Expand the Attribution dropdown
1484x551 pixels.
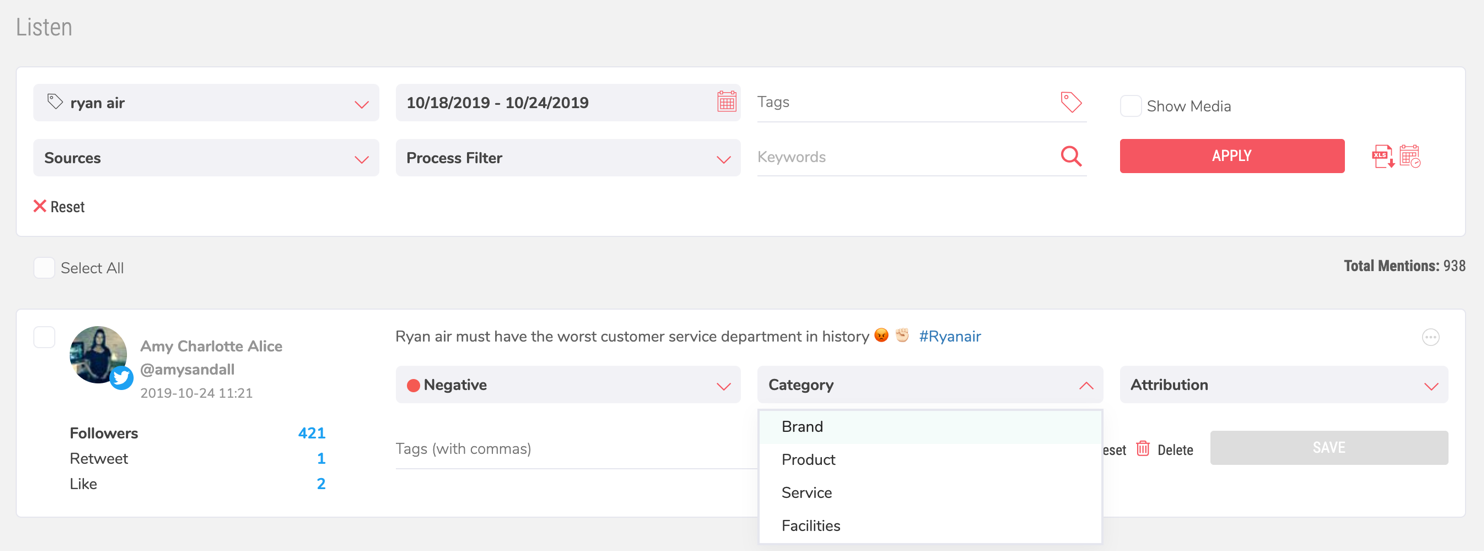coord(1284,385)
